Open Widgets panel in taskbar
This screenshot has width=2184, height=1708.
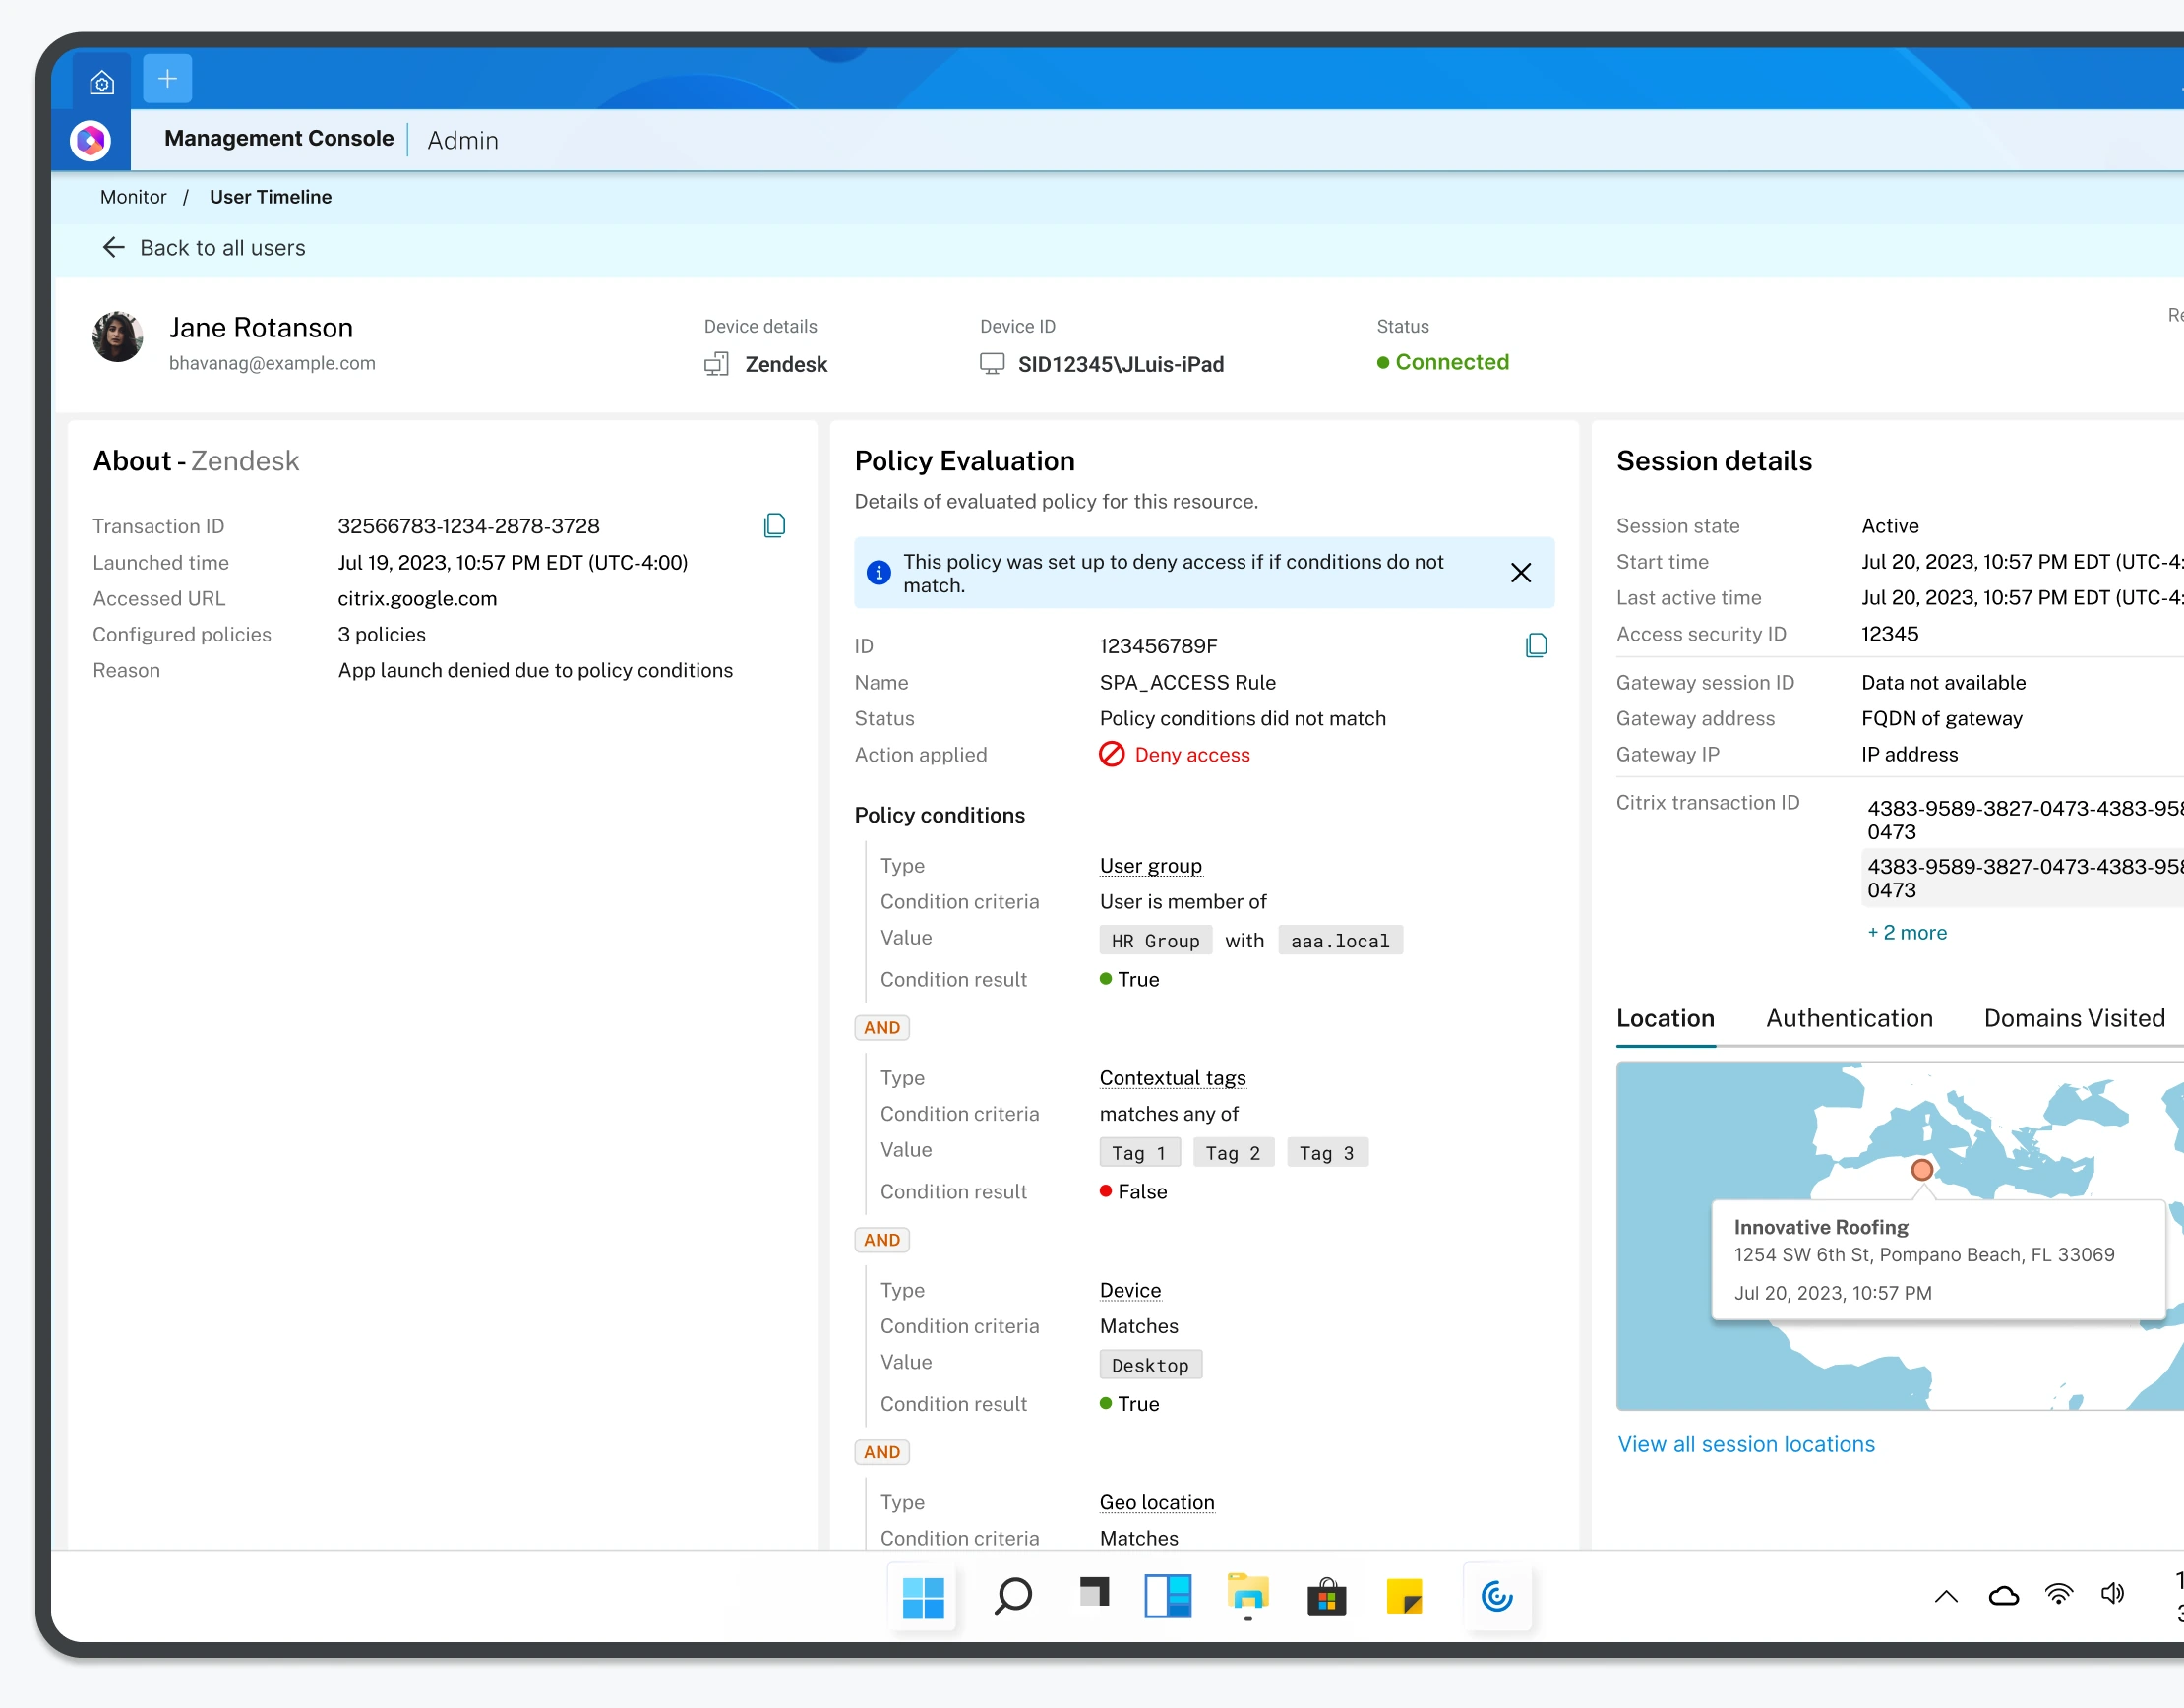(x=1167, y=1596)
